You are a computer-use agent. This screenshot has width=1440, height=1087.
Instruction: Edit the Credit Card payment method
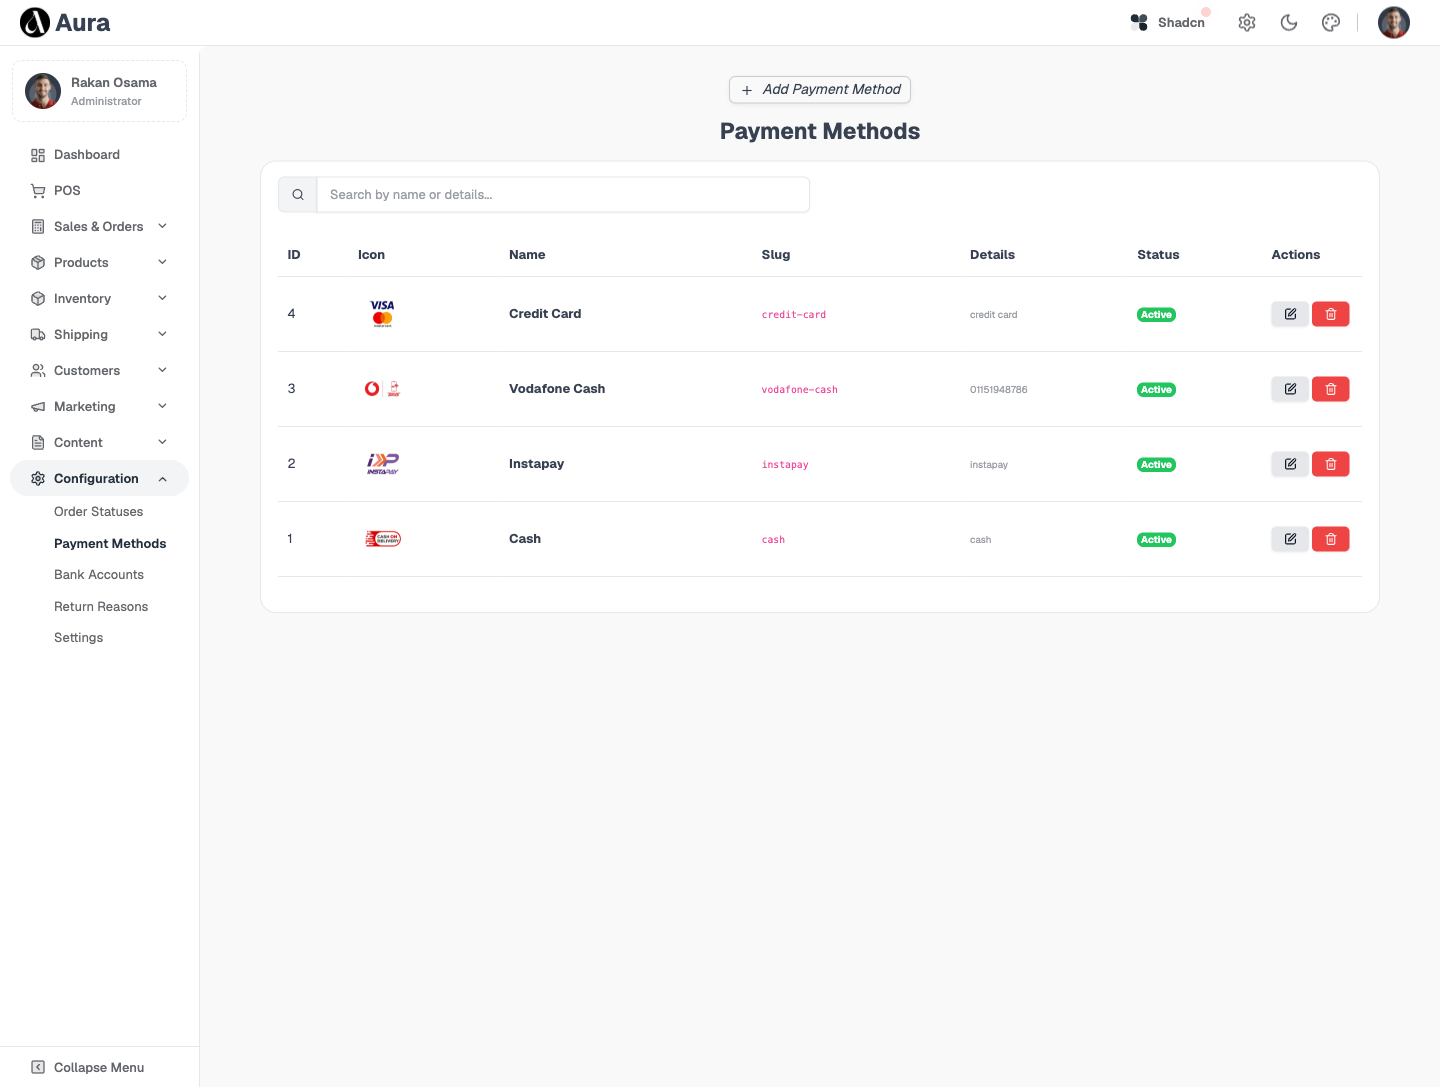pyautogui.click(x=1290, y=314)
